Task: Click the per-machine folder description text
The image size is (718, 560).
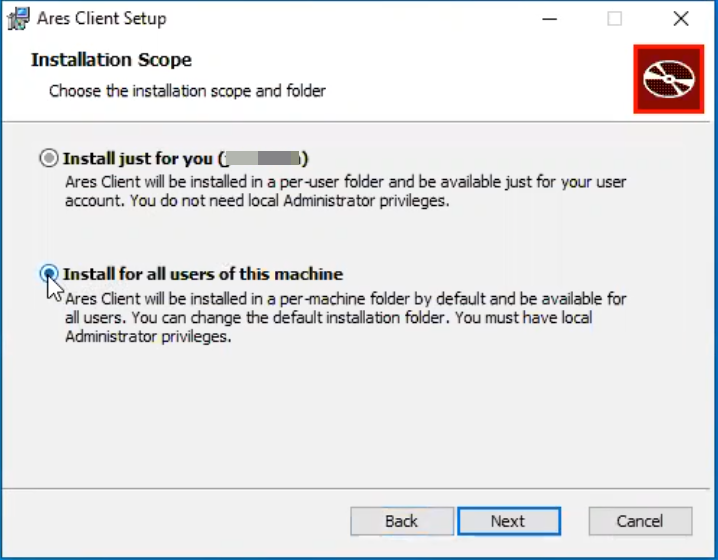Action: coord(345,299)
